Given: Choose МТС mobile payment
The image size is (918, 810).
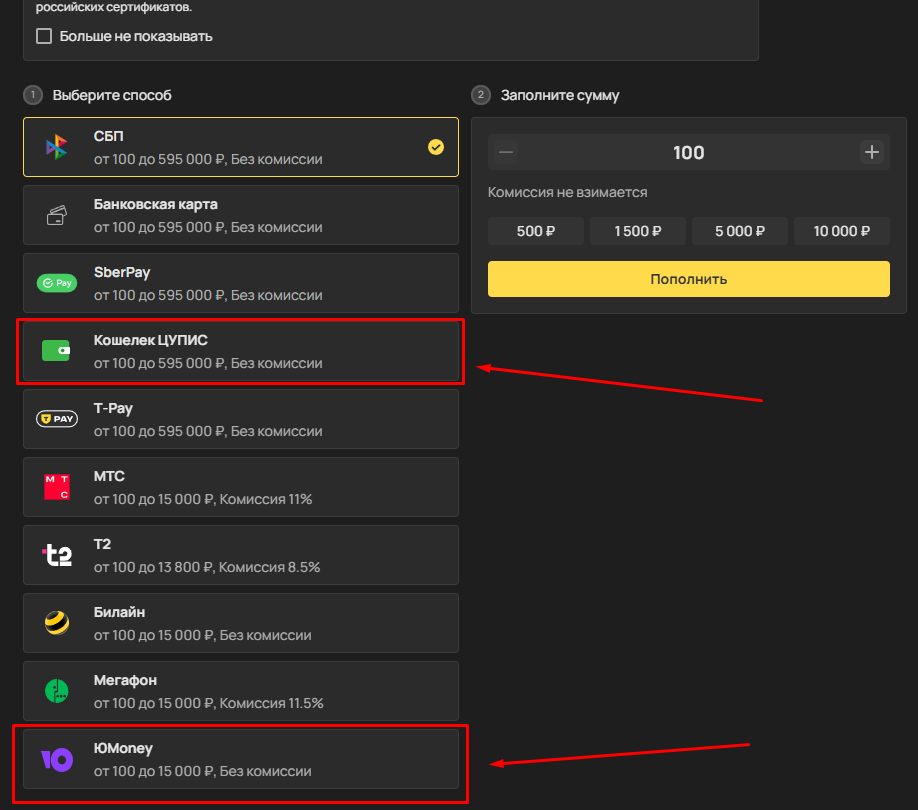Looking at the screenshot, I should (241, 487).
